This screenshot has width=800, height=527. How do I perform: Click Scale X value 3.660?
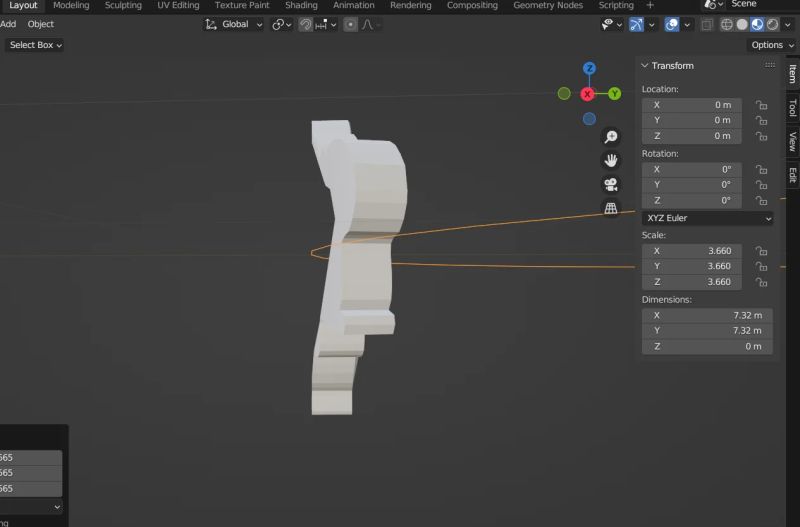(x=692, y=251)
